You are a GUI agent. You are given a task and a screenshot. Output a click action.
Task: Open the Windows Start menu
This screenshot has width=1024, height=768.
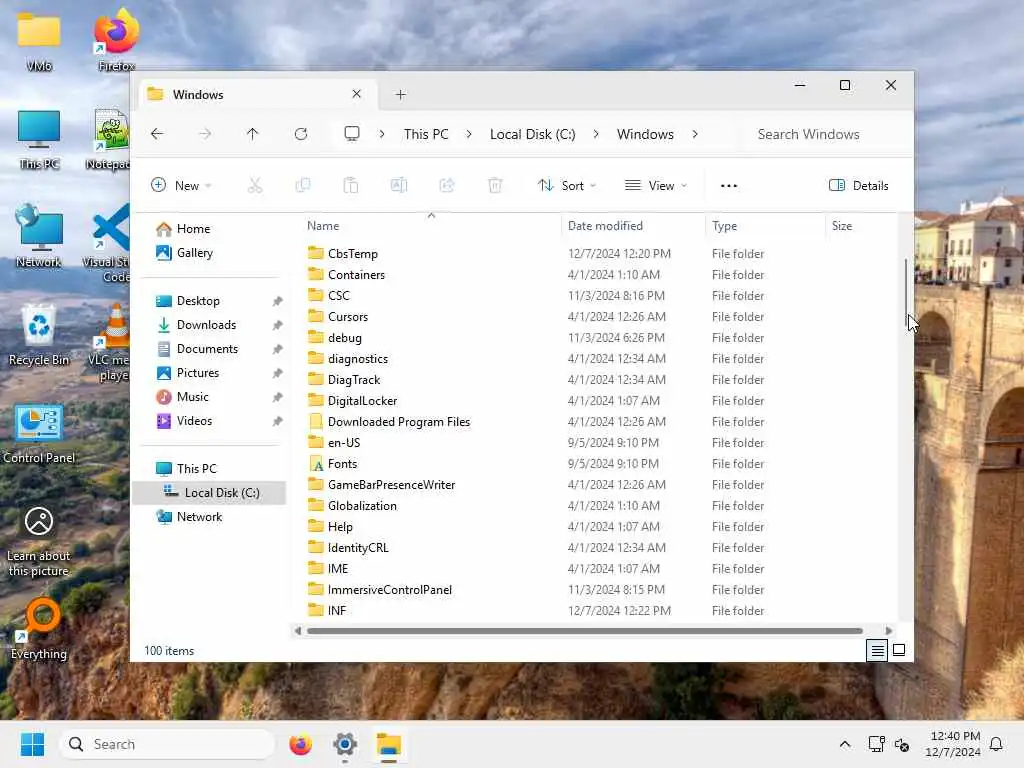click(x=32, y=744)
